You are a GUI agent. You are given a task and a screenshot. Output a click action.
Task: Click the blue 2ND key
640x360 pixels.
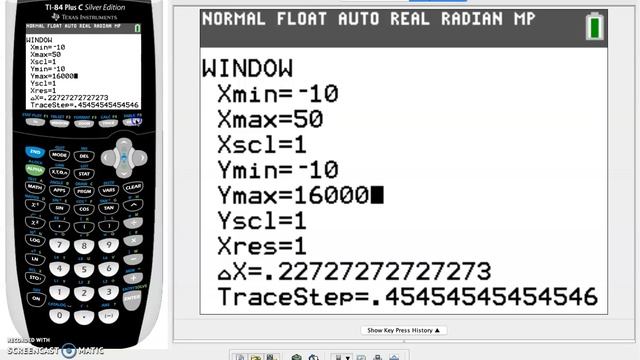pos(35,152)
